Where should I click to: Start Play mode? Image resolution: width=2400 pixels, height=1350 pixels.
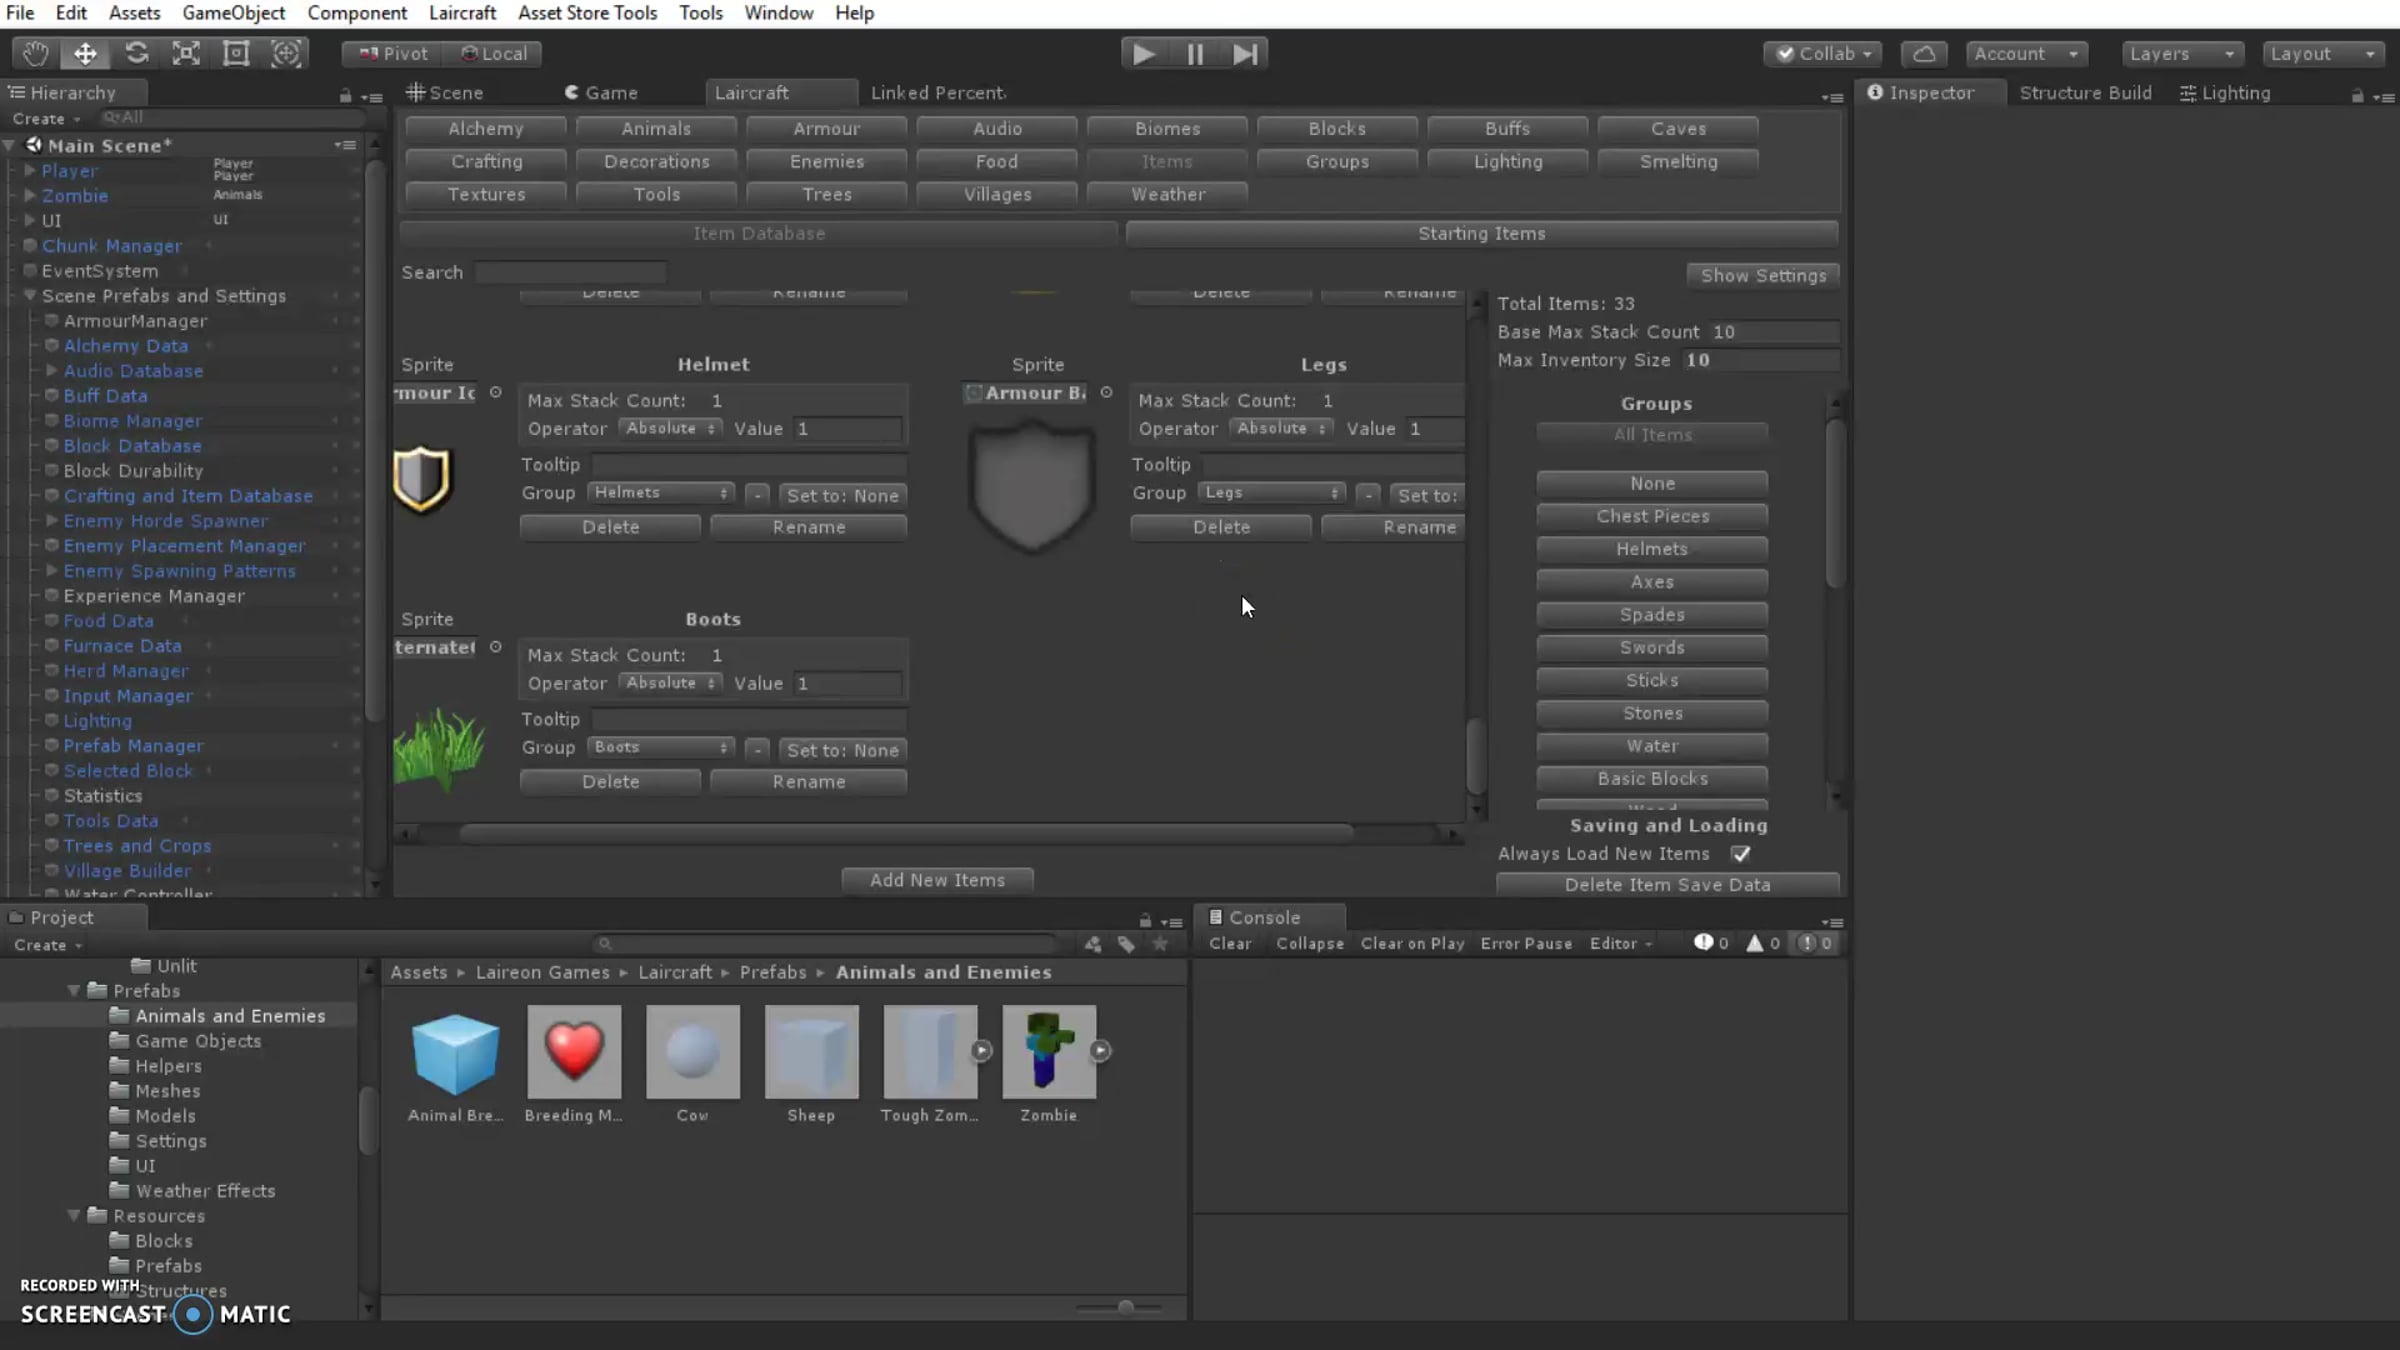(x=1144, y=54)
